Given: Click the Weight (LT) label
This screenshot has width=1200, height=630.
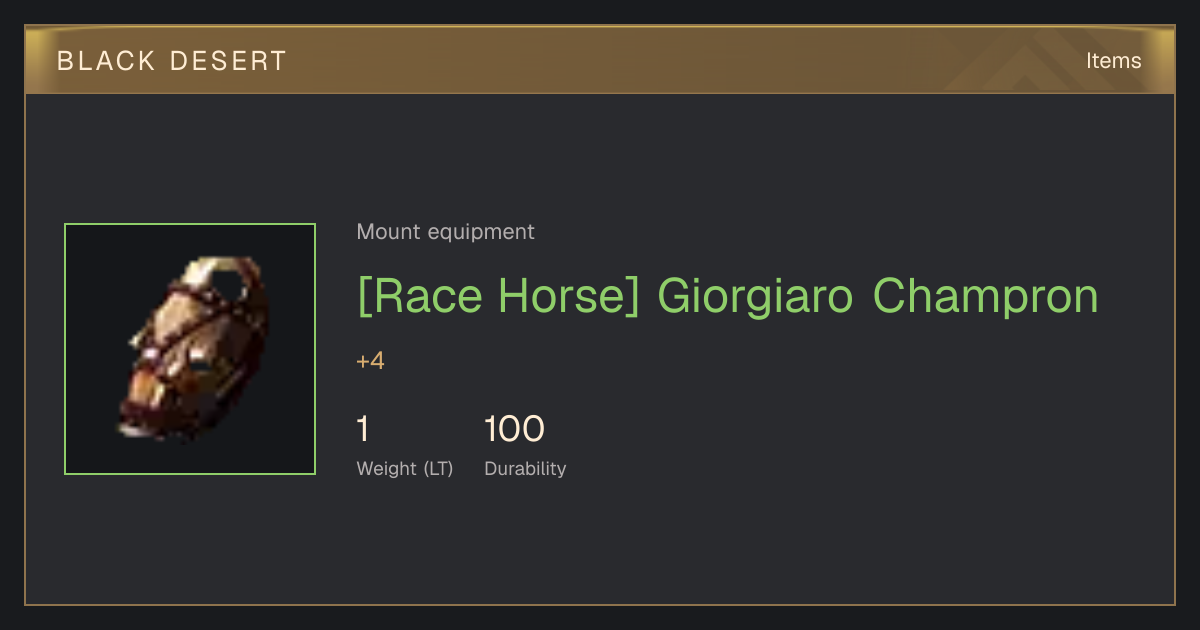Looking at the screenshot, I should tap(405, 469).
